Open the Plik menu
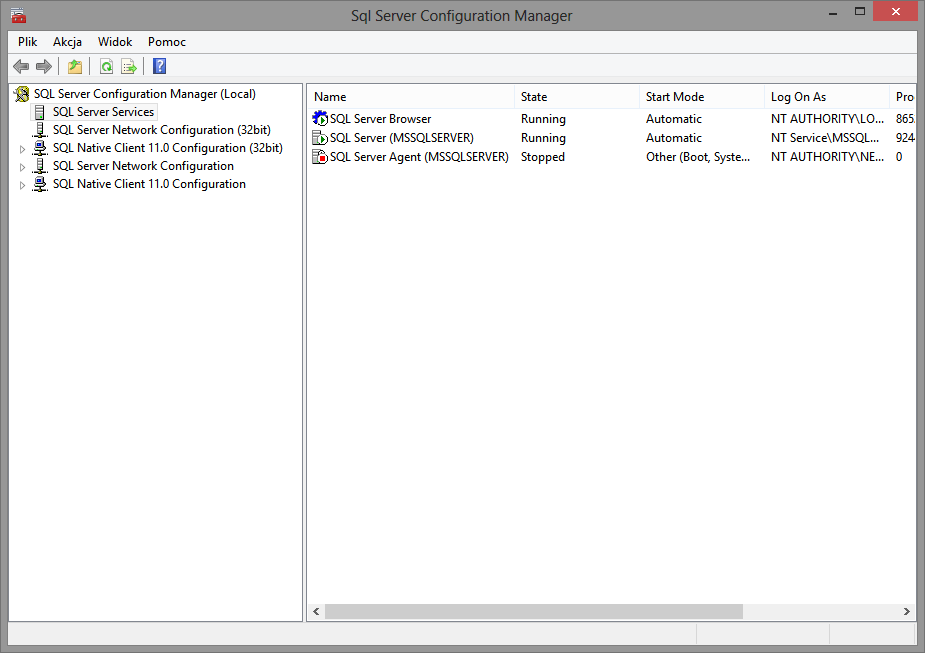 pyautogui.click(x=28, y=42)
